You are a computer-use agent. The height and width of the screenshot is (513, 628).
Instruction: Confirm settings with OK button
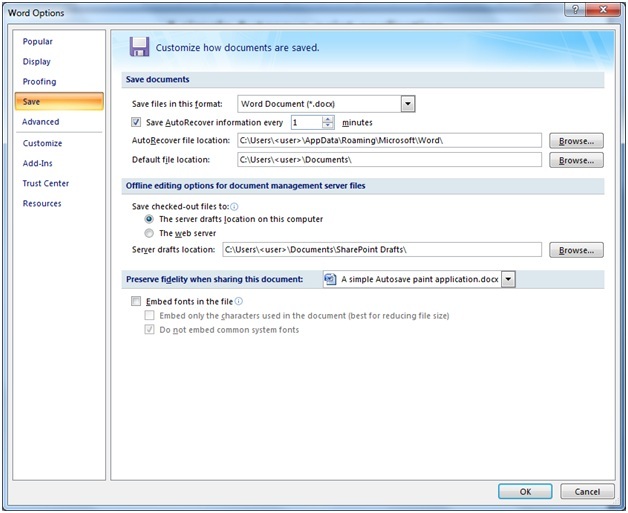pyautogui.click(x=525, y=491)
